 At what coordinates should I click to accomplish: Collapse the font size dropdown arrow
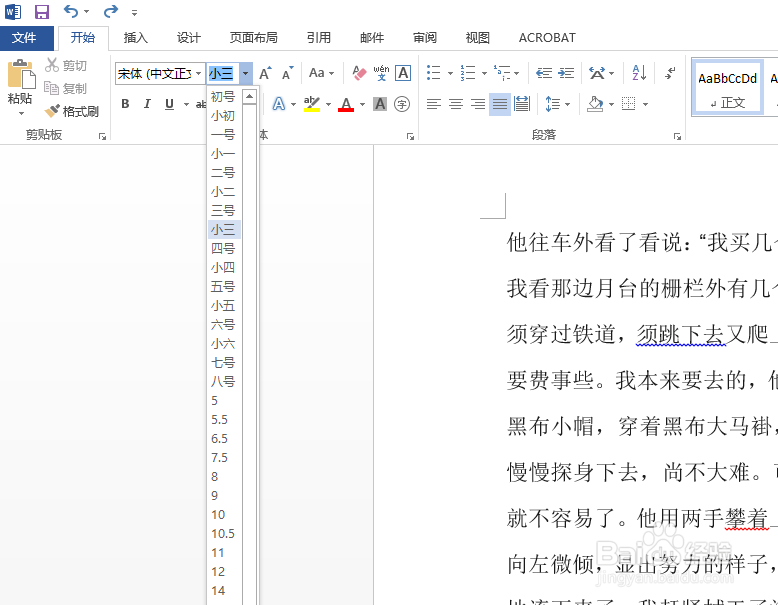pyautogui.click(x=246, y=74)
